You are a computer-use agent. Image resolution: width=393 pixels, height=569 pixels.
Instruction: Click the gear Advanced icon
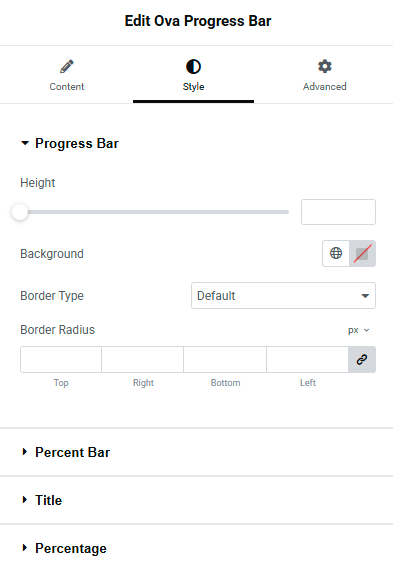click(x=324, y=66)
